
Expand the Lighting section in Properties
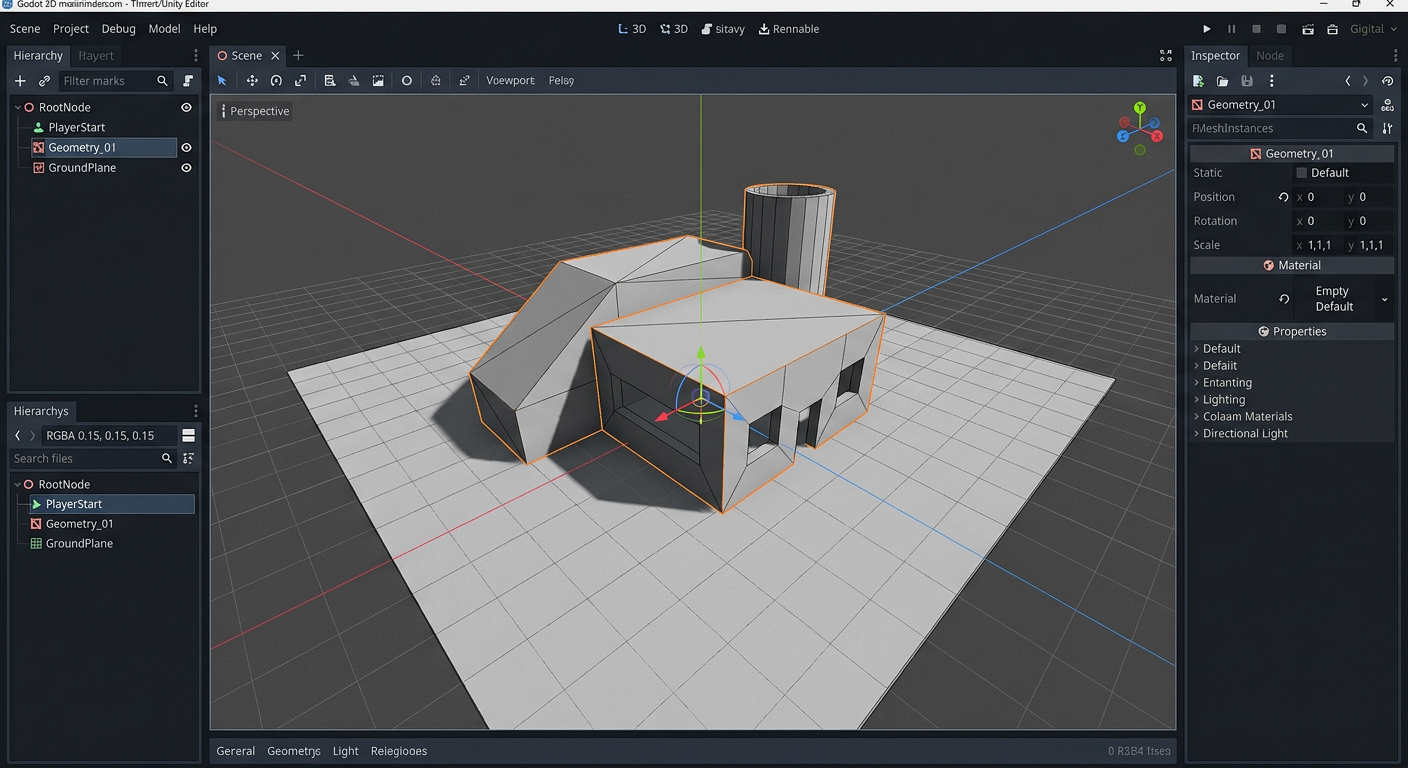point(1224,399)
